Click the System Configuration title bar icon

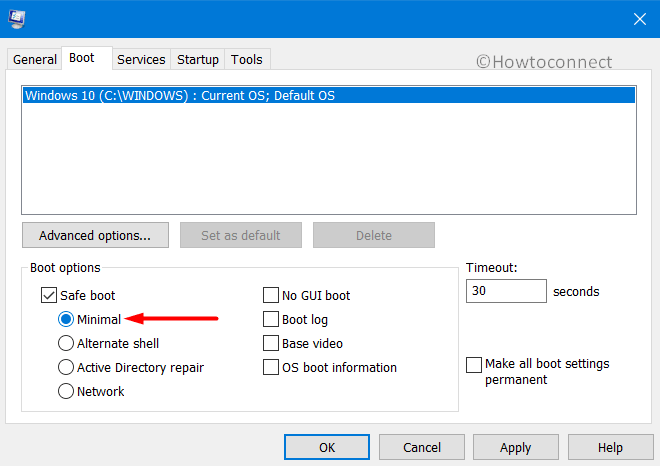(x=17, y=19)
